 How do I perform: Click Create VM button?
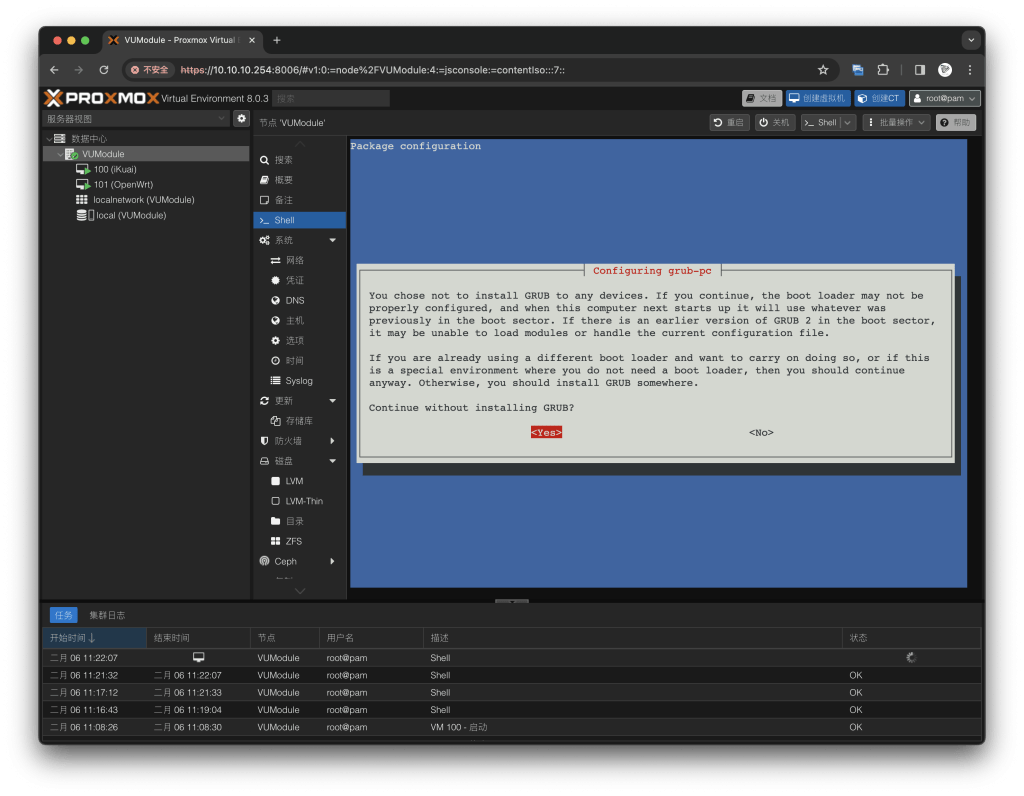[x=817, y=98]
